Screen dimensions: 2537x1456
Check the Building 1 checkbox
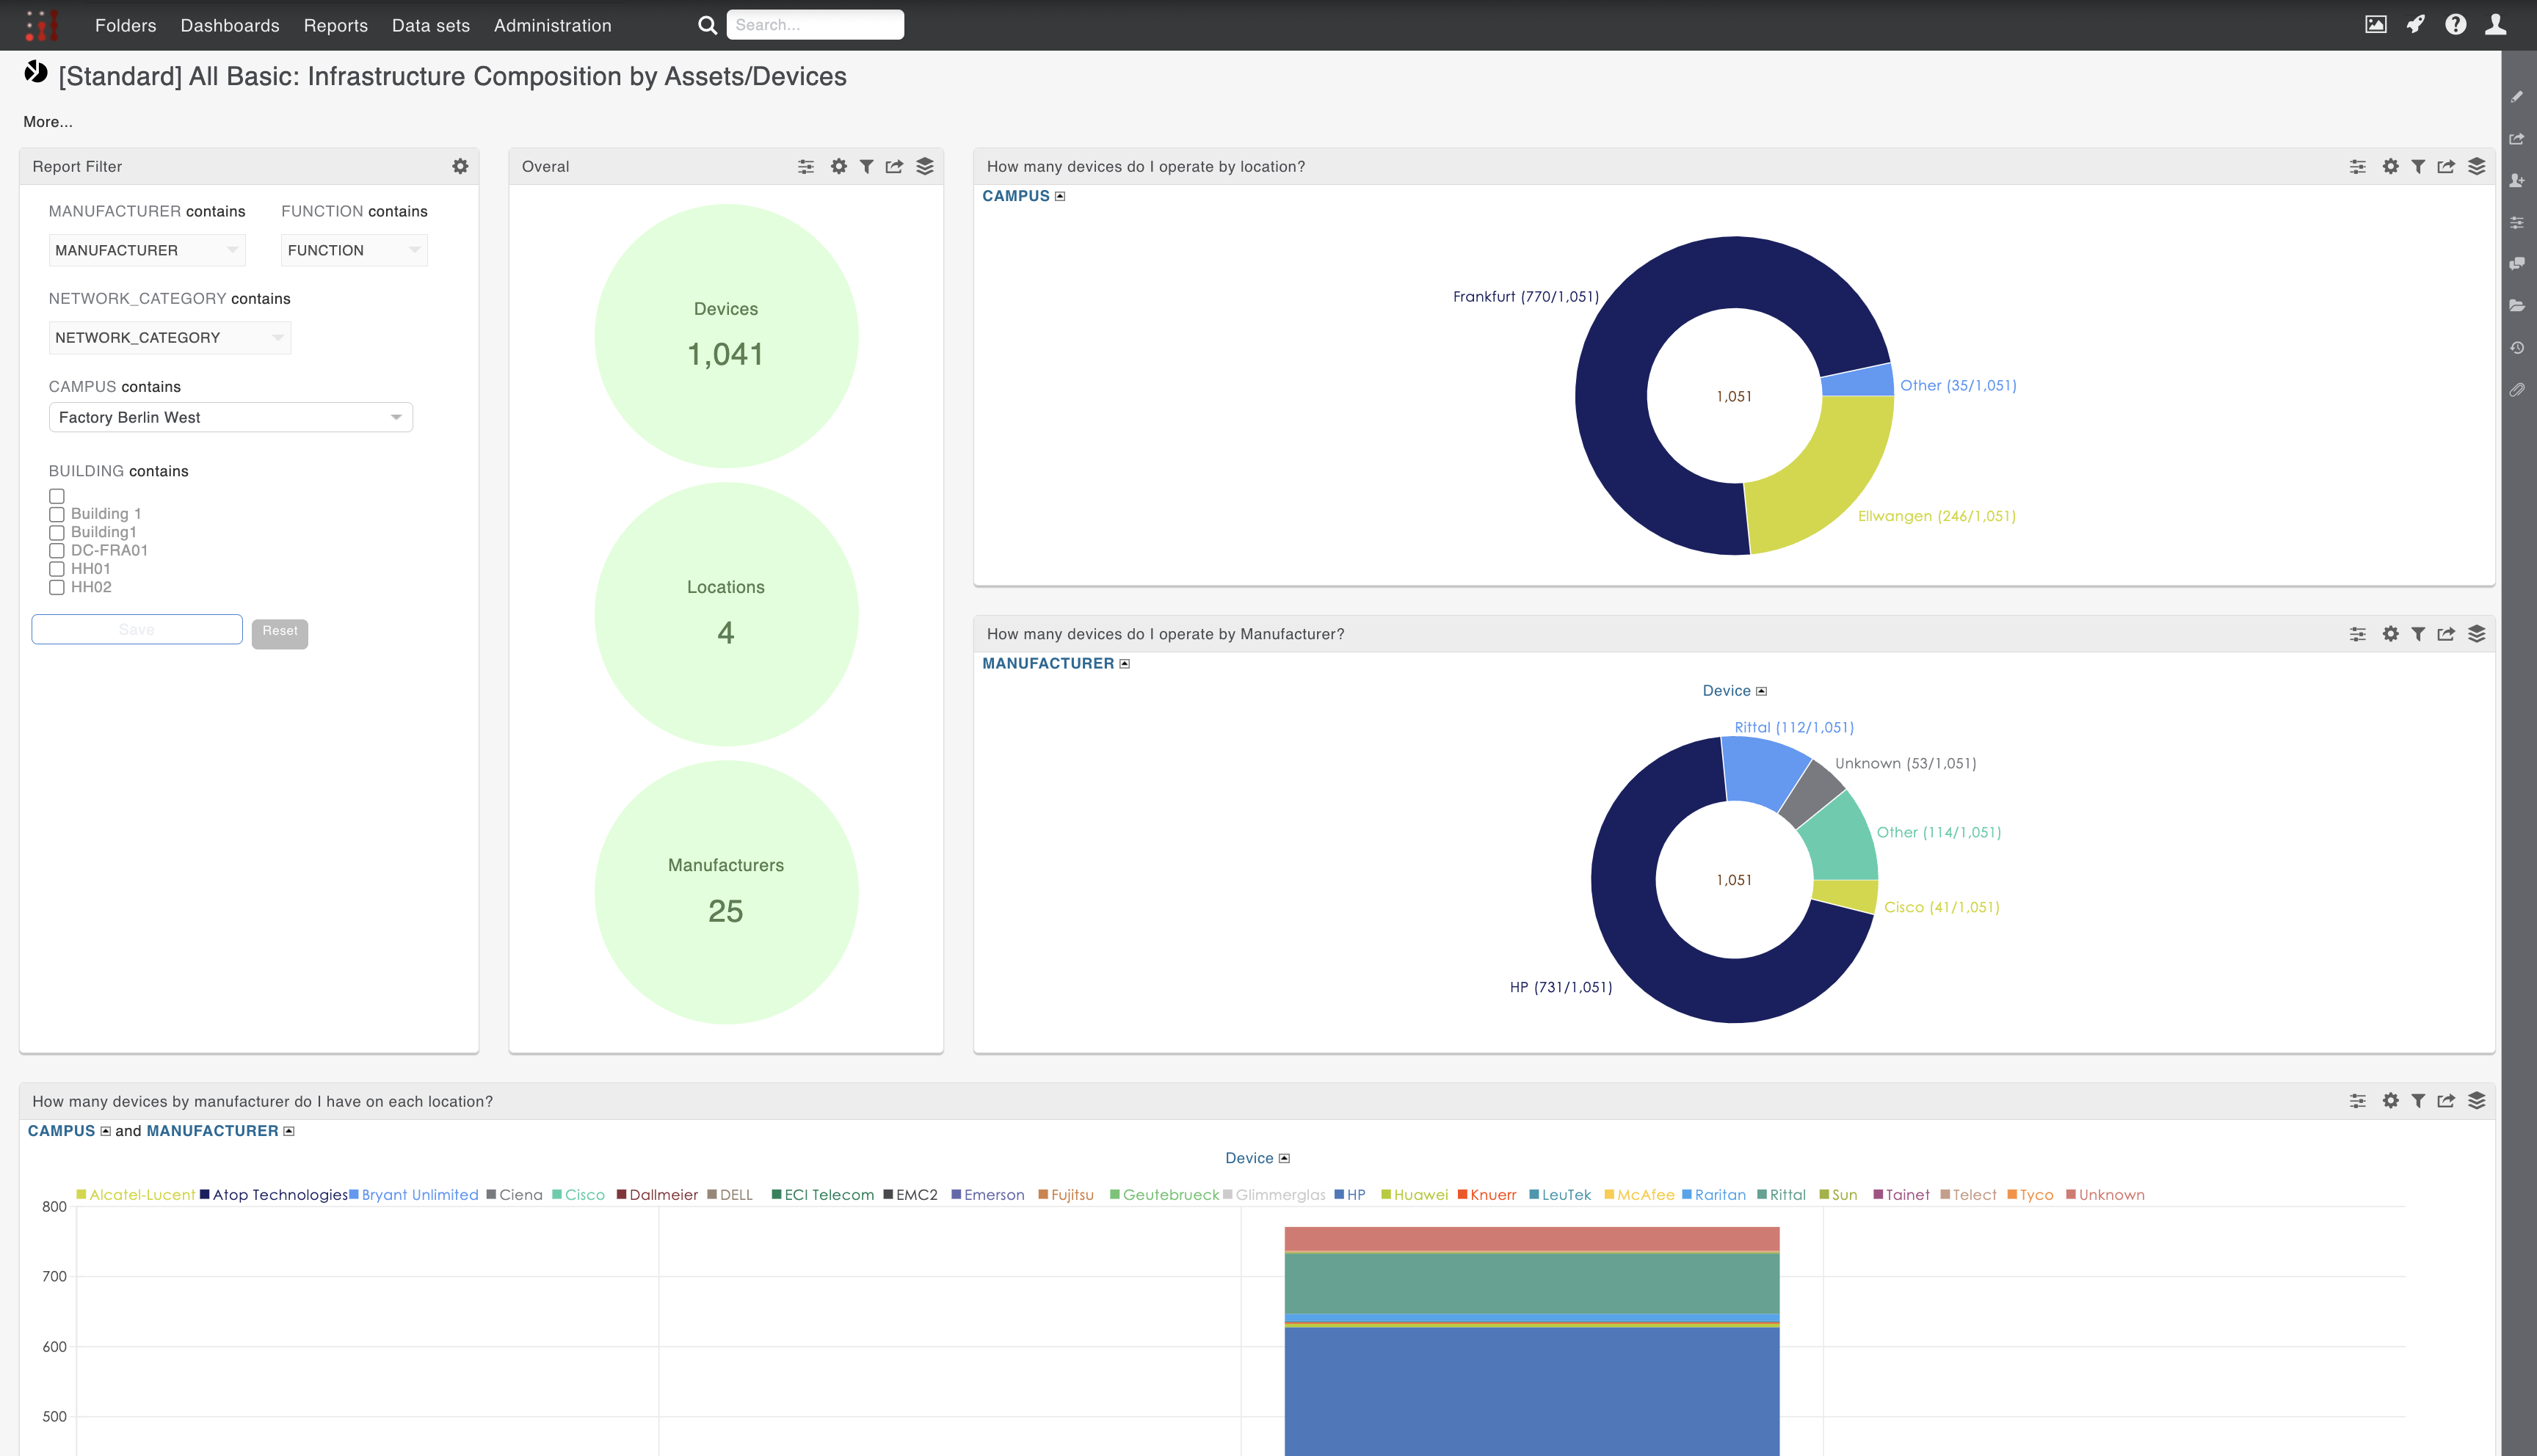click(x=57, y=514)
